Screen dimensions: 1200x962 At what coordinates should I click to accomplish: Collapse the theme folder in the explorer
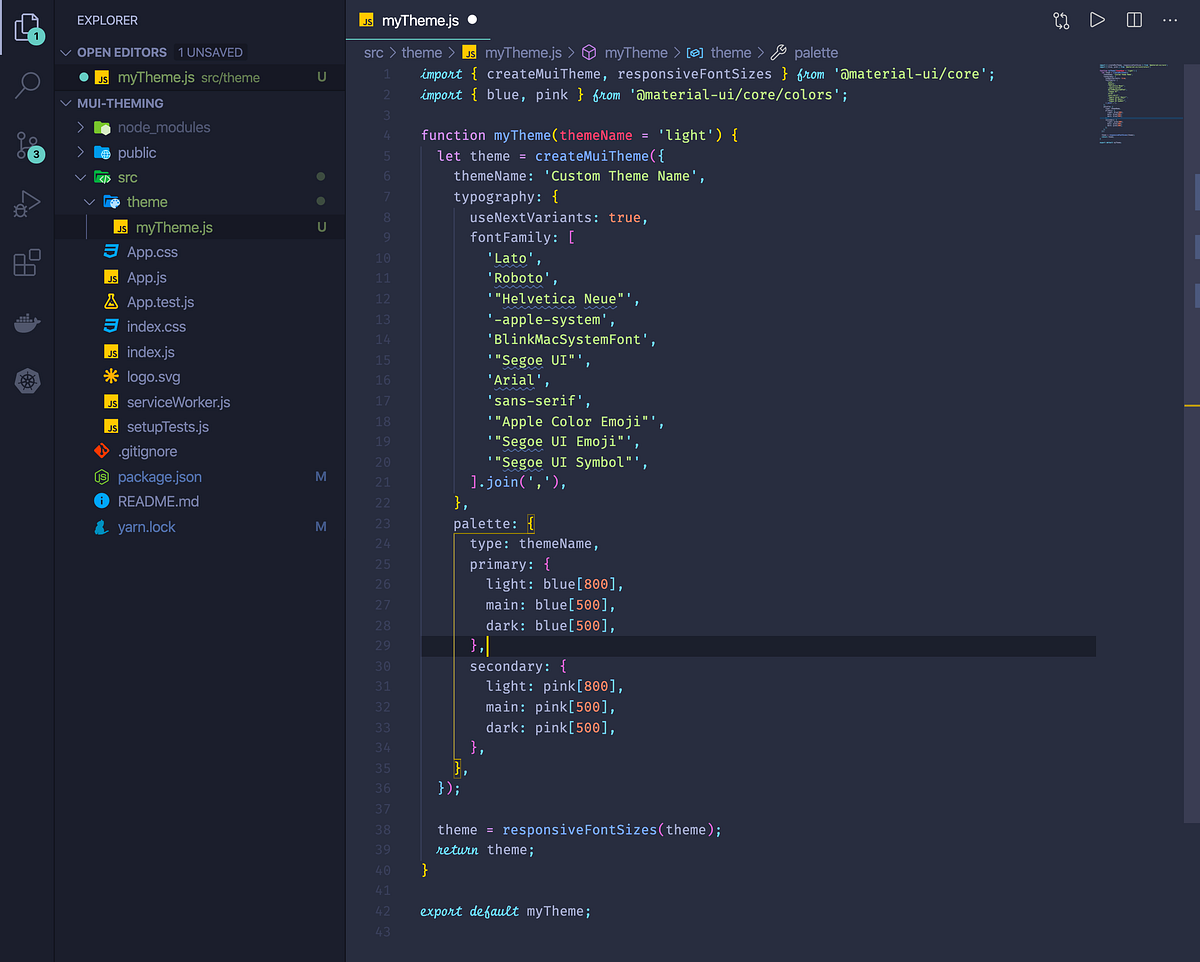pos(89,201)
